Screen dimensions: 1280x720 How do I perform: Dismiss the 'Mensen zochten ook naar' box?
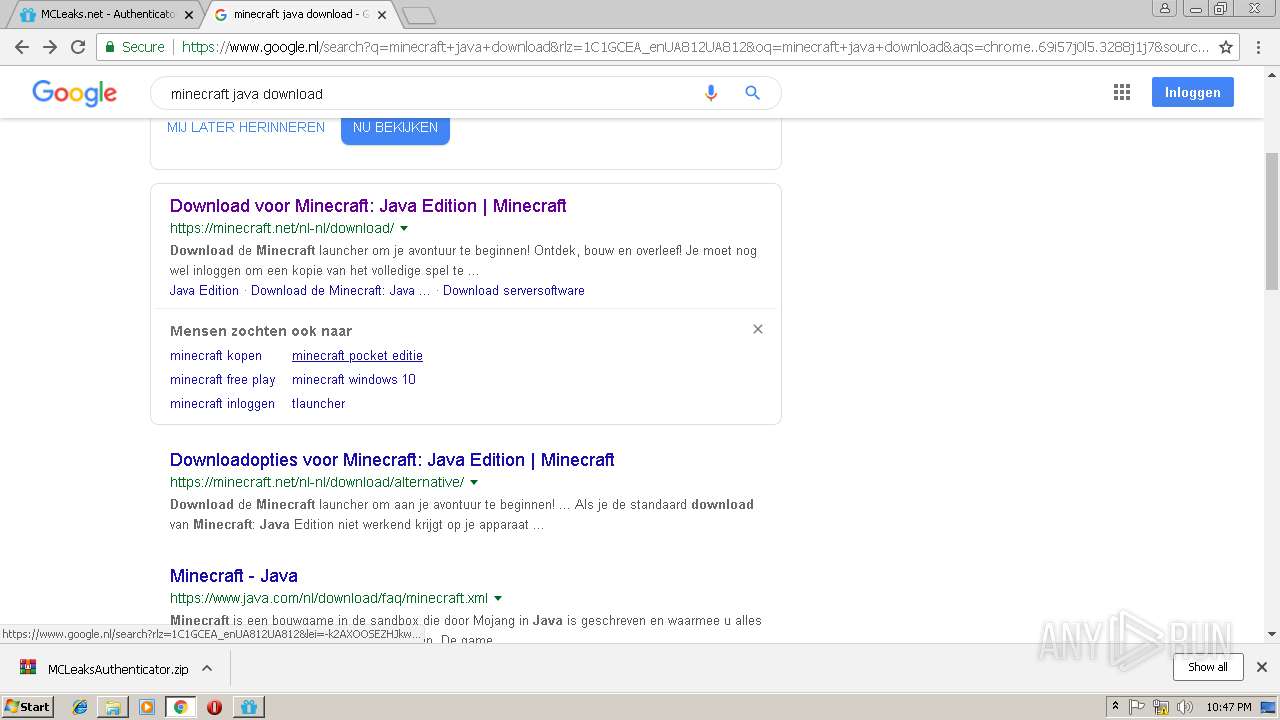click(x=758, y=329)
